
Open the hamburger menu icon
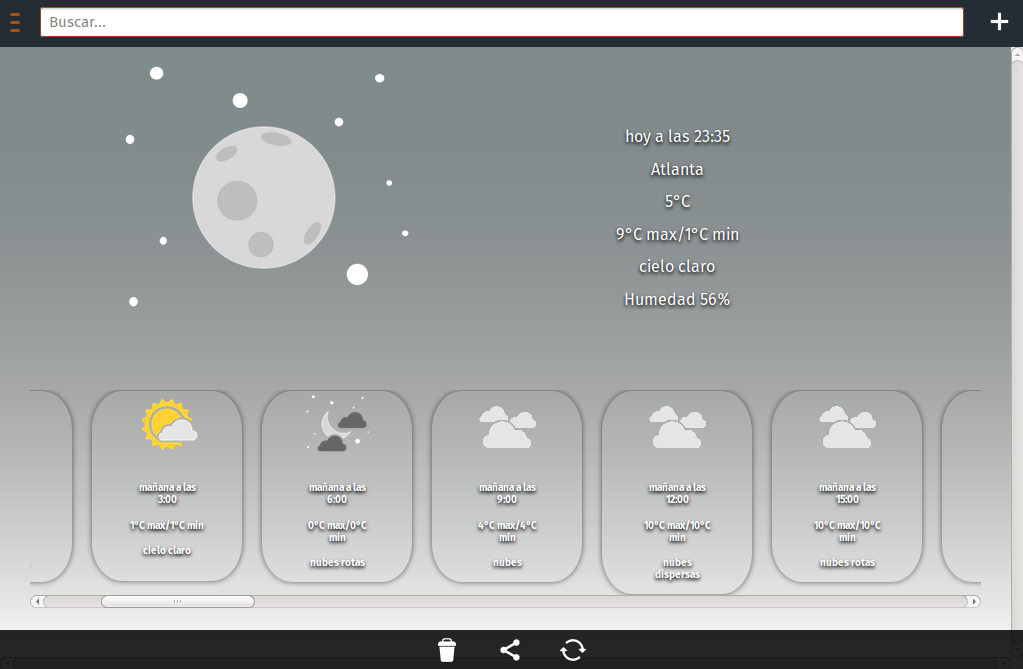[15, 22]
